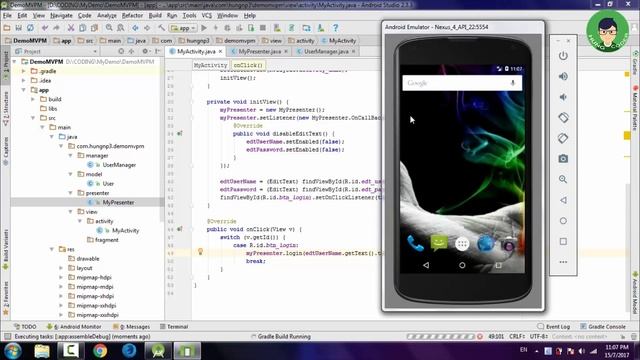Tap the app drawer icon on emulator
Viewport: 640px width, 360px height.
462,244
